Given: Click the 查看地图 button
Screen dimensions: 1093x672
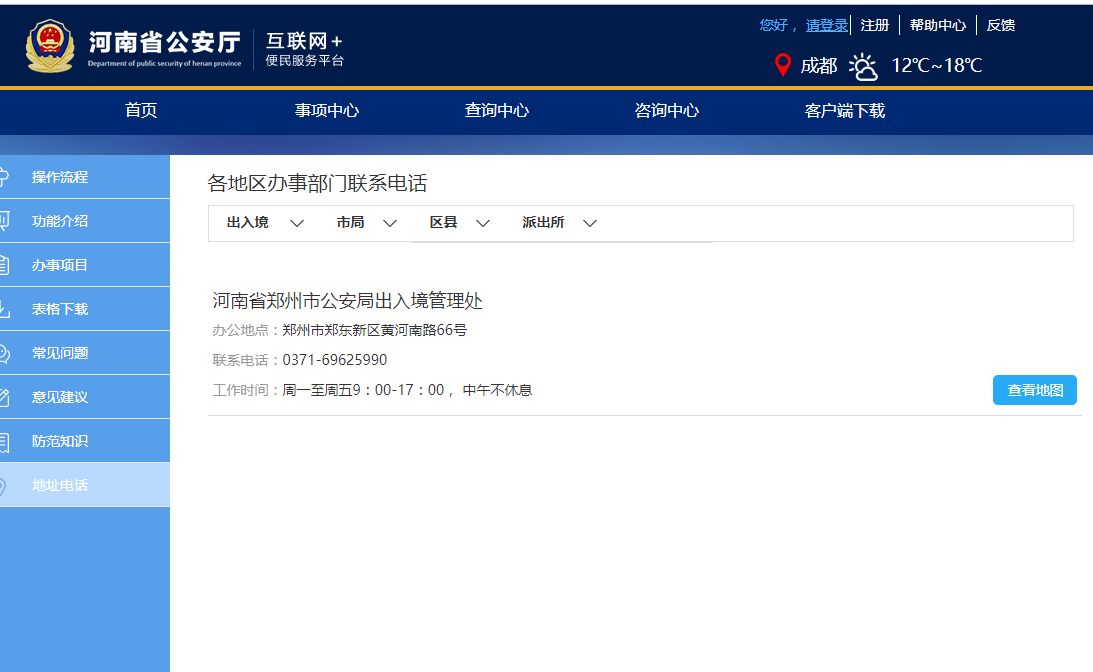Looking at the screenshot, I should pyautogui.click(x=1034, y=390).
